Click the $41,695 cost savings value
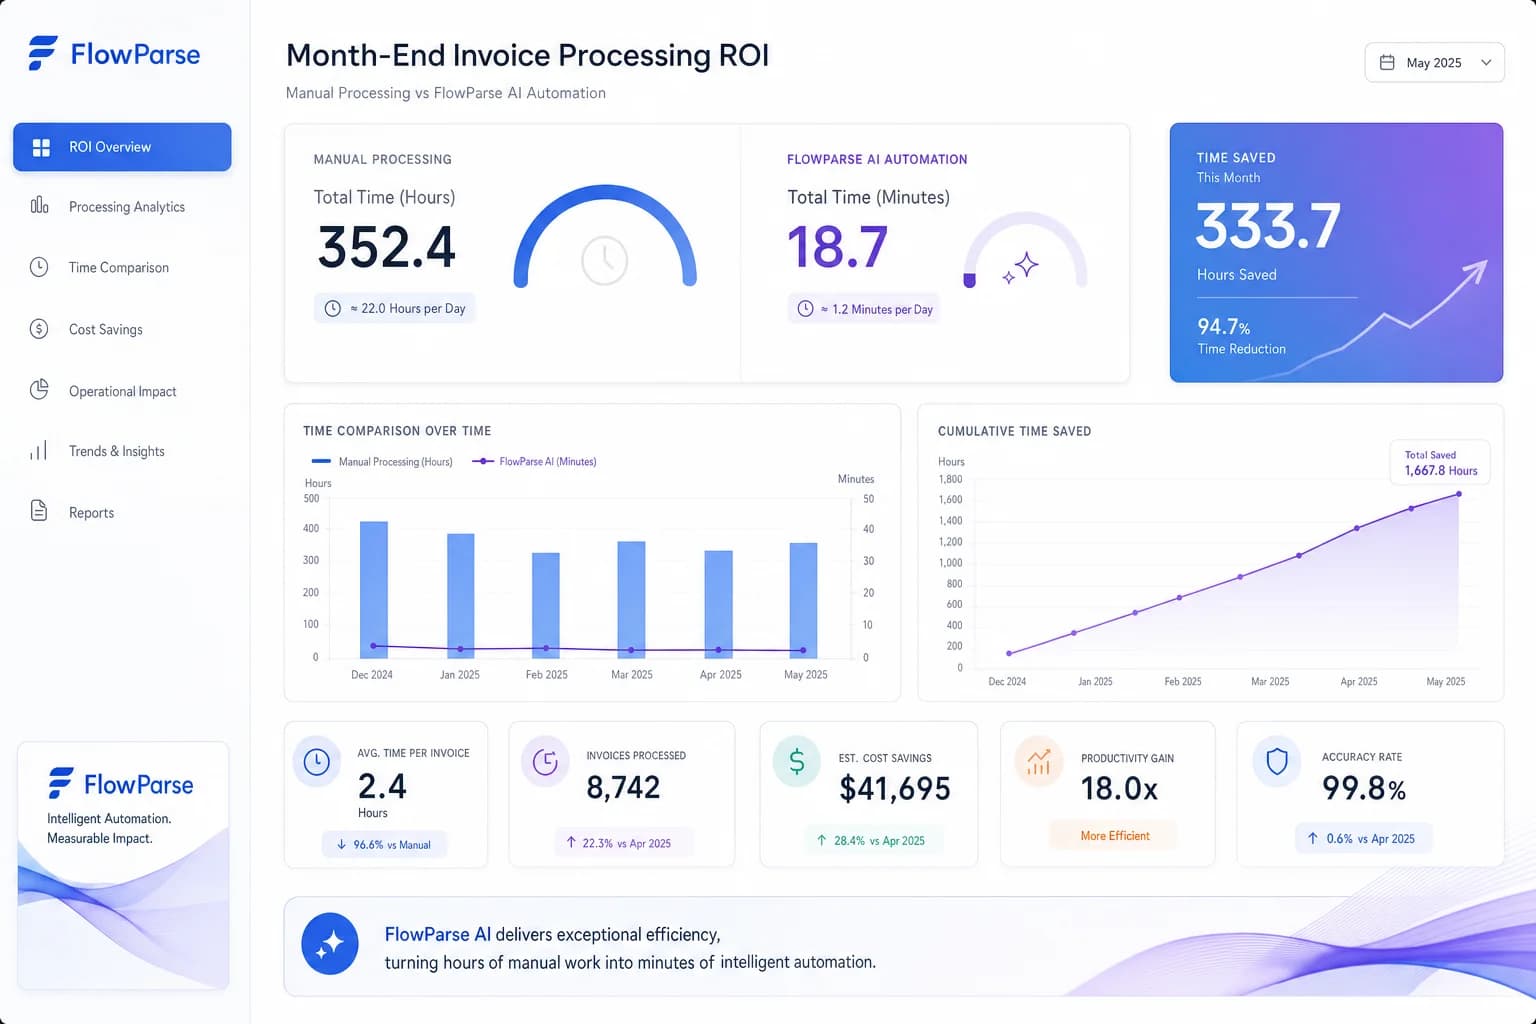Viewport: 1536px width, 1024px height. coord(895,789)
